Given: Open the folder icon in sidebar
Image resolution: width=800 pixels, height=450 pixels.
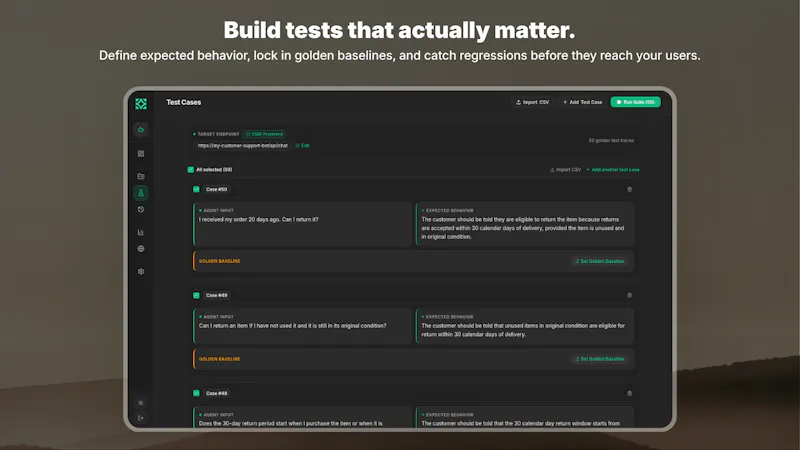Looking at the screenshot, I should [x=141, y=176].
